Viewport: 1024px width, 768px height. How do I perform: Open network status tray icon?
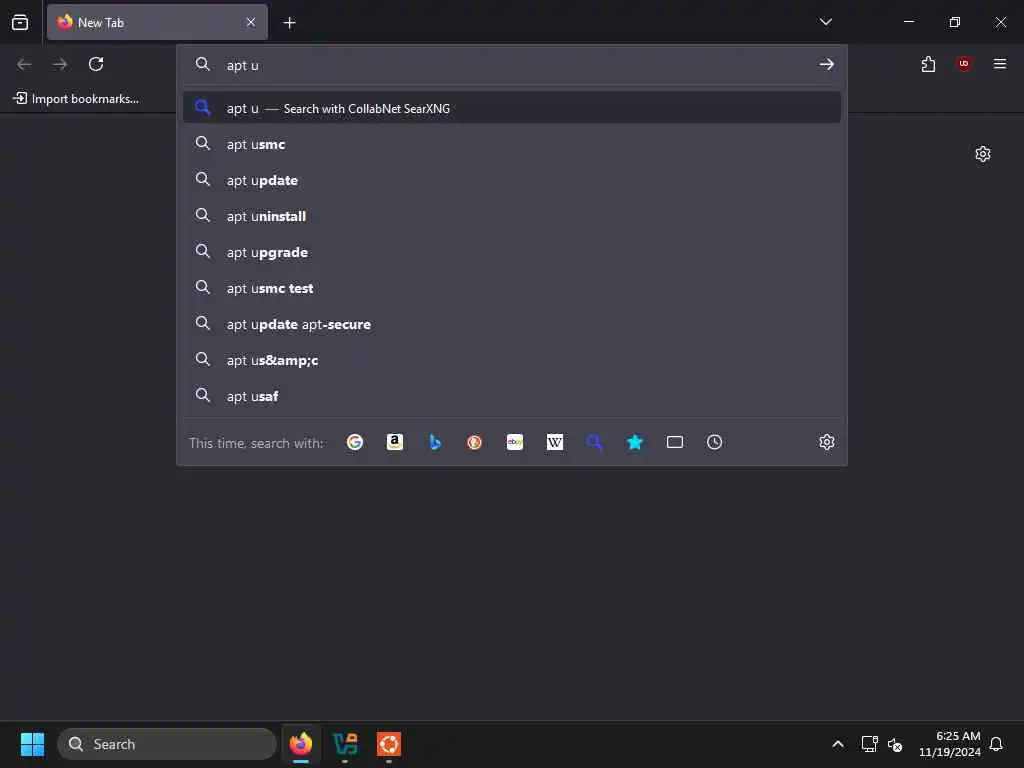pyautogui.click(x=869, y=744)
